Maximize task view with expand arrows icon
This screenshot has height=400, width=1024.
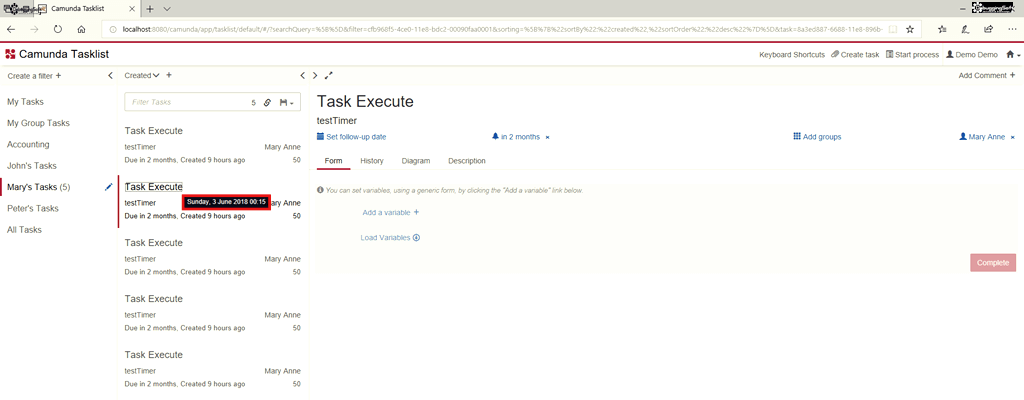click(x=328, y=76)
